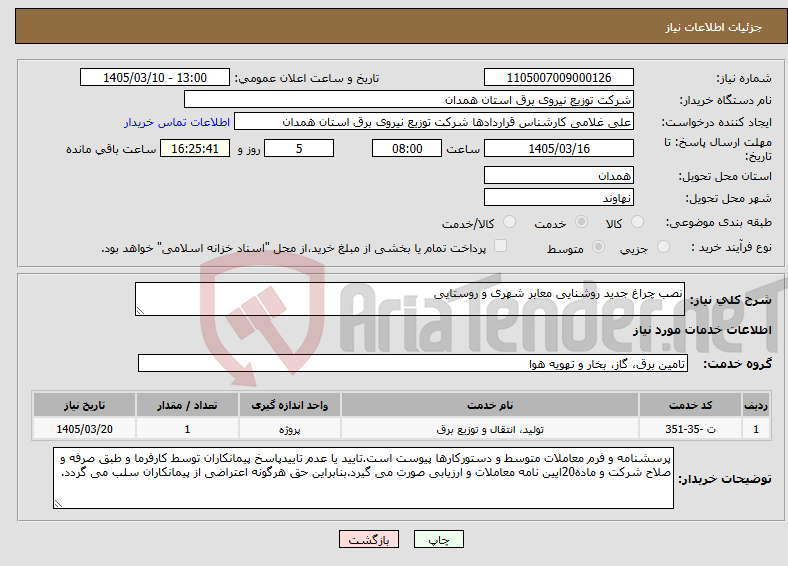Screen dimensions: 788x566
Task: Click the تعداد / مقدار column header
Action: [187, 405]
